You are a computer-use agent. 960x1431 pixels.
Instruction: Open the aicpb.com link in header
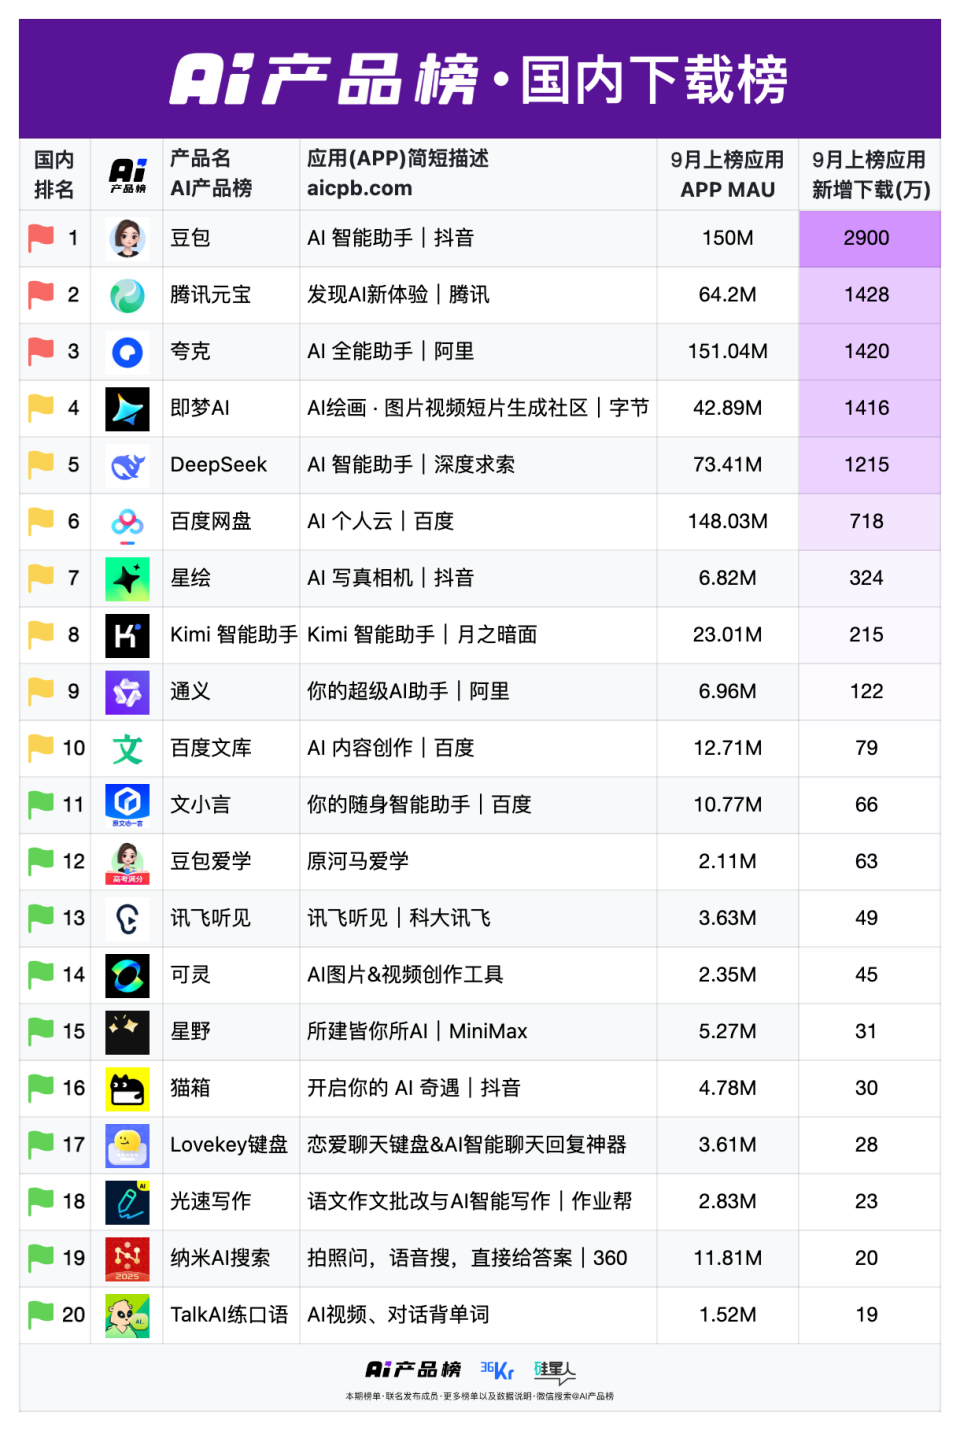pyautogui.click(x=359, y=189)
